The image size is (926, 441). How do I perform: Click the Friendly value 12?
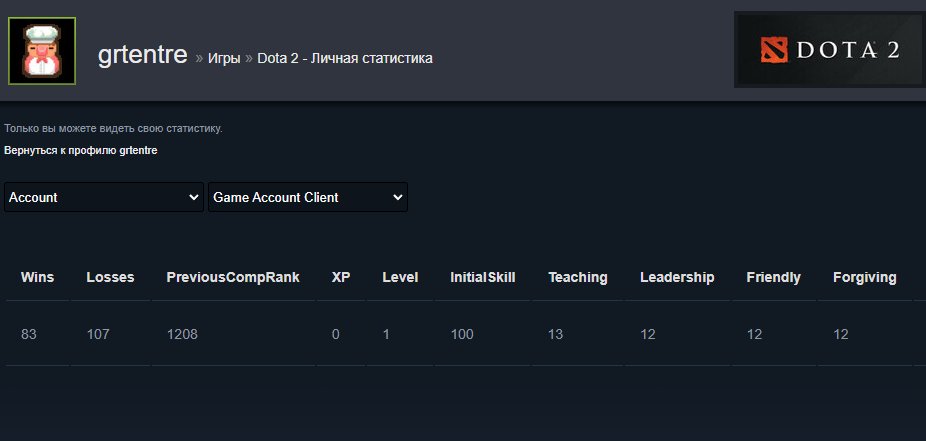point(754,334)
